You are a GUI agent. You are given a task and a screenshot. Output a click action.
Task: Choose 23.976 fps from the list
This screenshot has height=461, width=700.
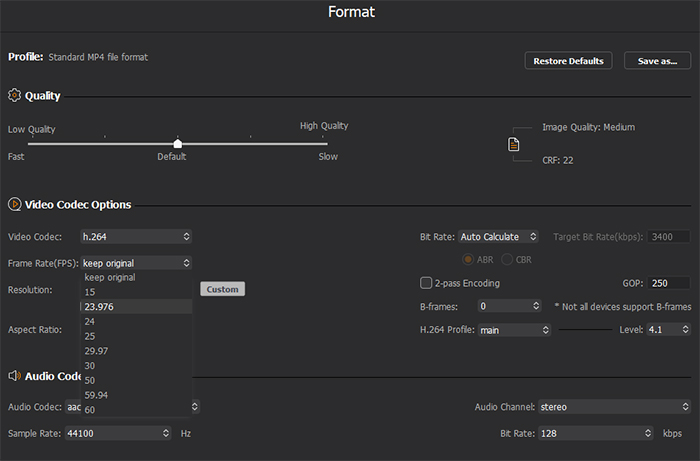click(x=136, y=307)
